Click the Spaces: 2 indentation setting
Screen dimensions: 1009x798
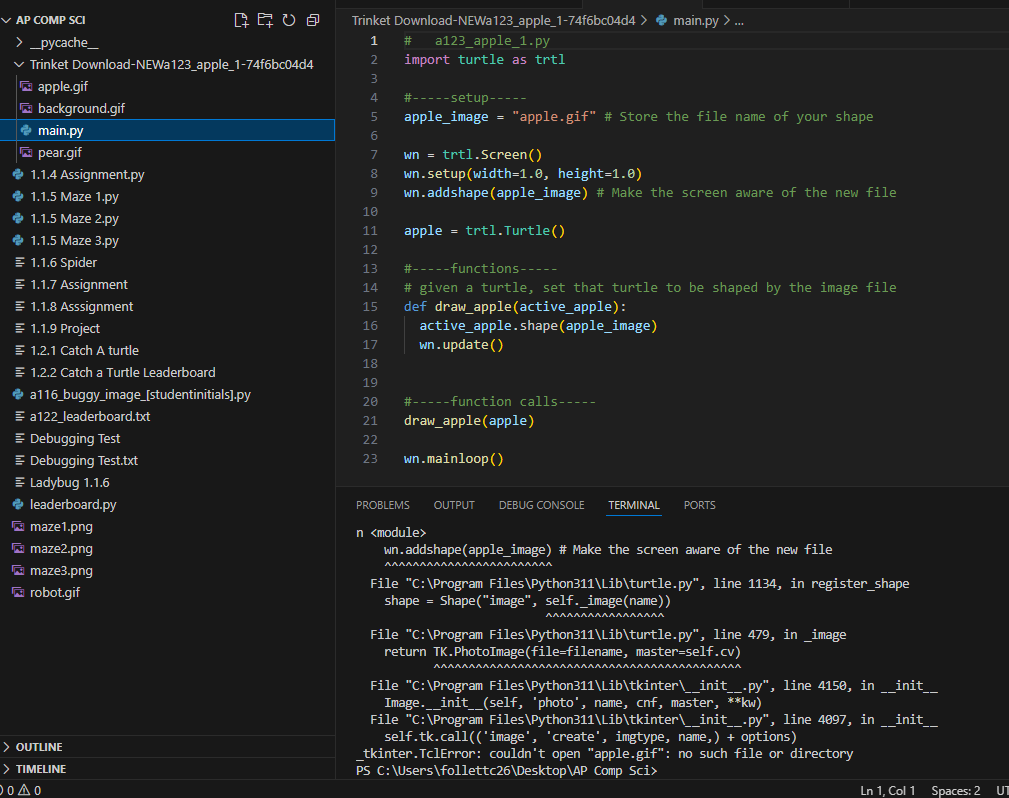(955, 790)
